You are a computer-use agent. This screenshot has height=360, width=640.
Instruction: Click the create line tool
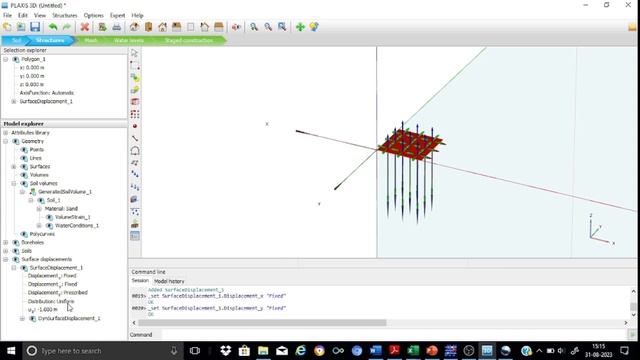pos(135,138)
